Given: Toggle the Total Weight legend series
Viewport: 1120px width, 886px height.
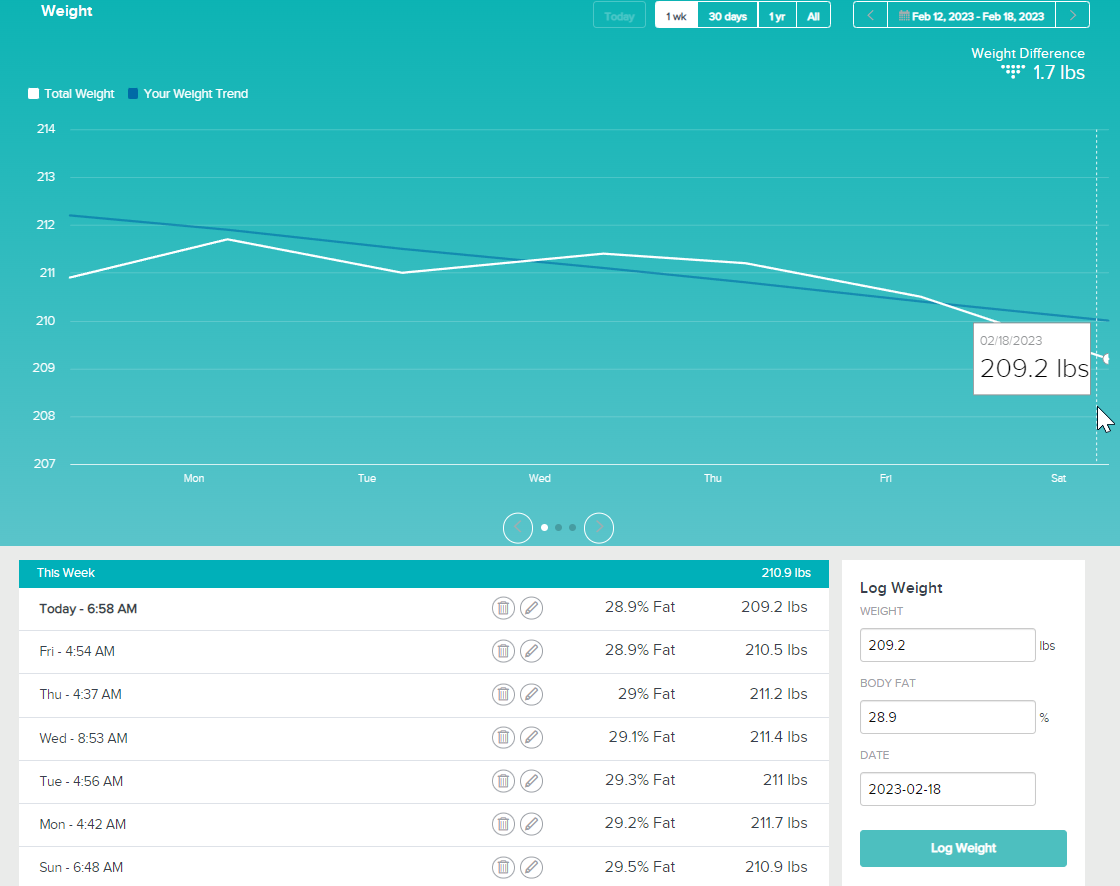Looking at the screenshot, I should [x=71, y=94].
